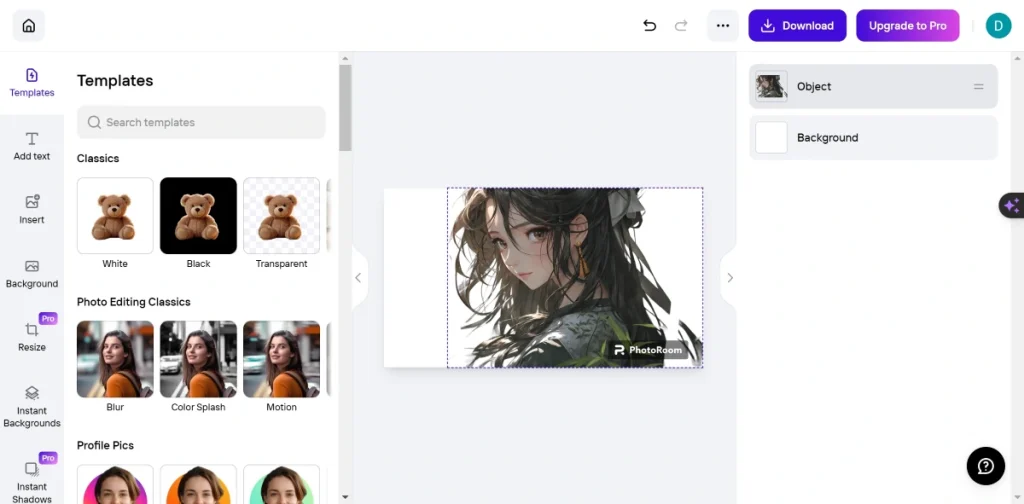Viewport: 1024px width, 504px height.
Task: Choose the pink-circle profile pic template
Action: click(x=115, y=484)
